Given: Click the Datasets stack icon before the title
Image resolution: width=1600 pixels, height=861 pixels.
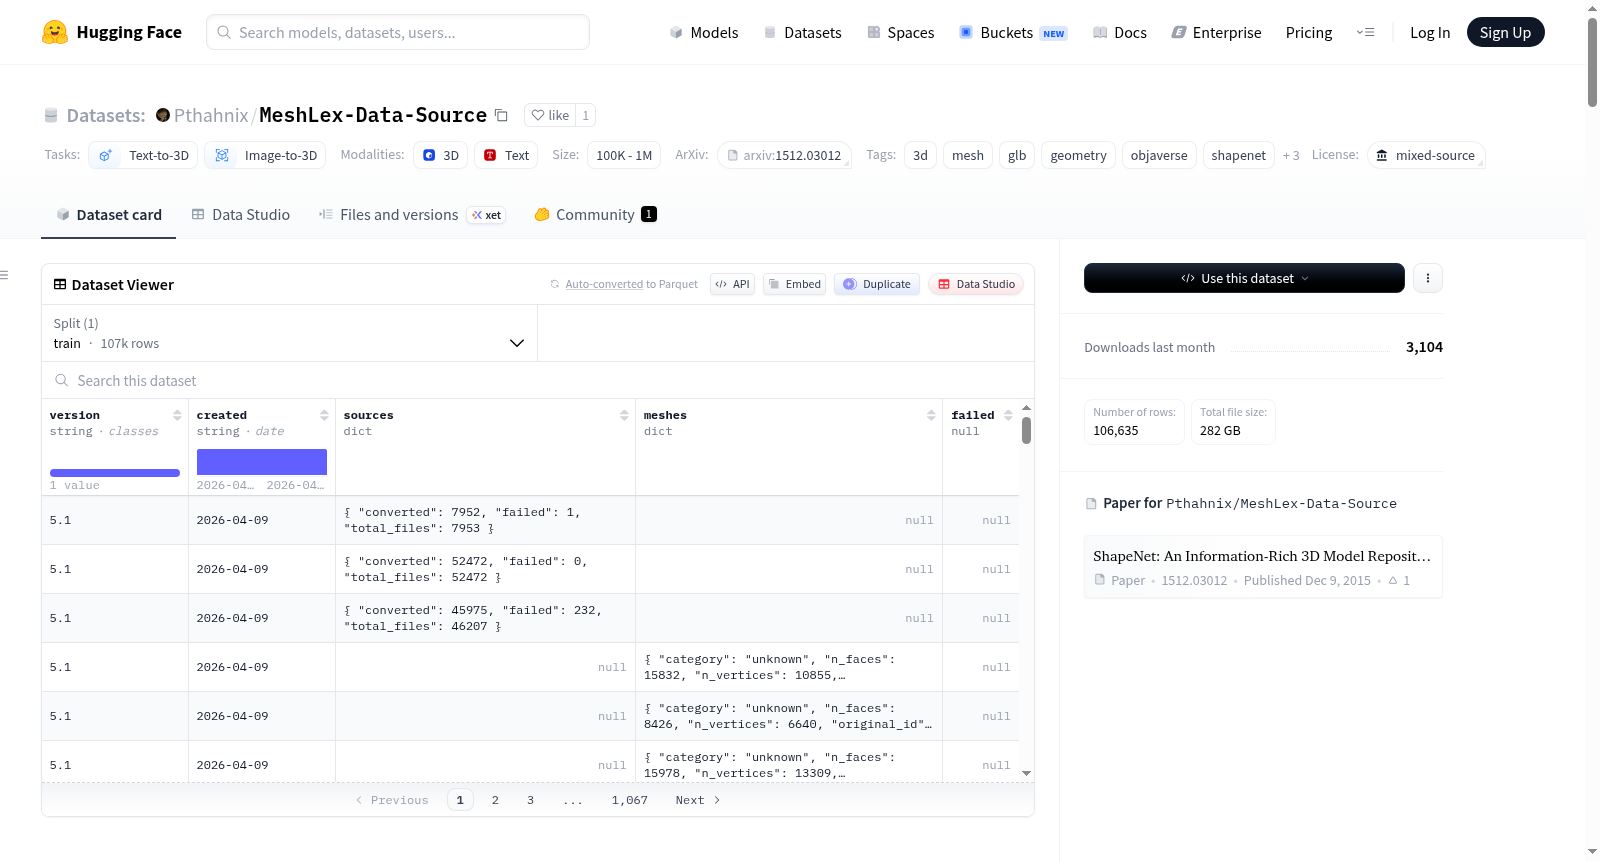Looking at the screenshot, I should click(x=51, y=115).
